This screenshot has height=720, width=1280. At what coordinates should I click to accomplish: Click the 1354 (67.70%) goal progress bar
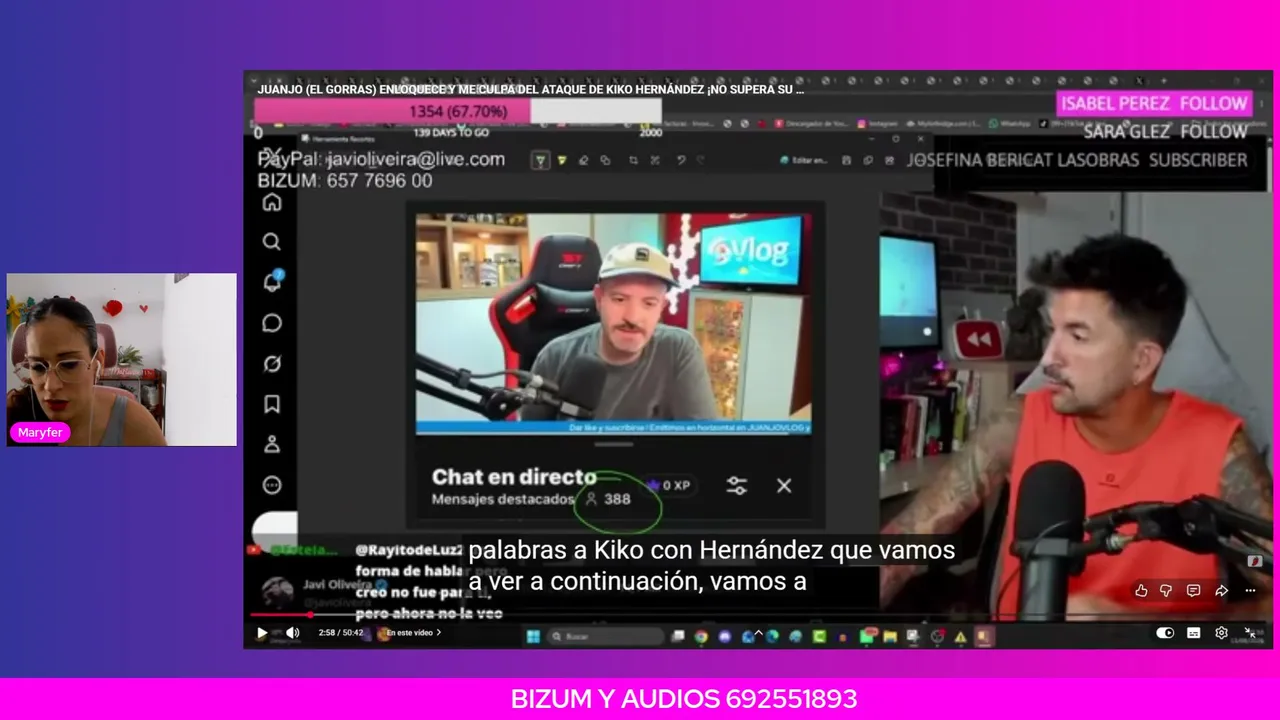tap(458, 111)
